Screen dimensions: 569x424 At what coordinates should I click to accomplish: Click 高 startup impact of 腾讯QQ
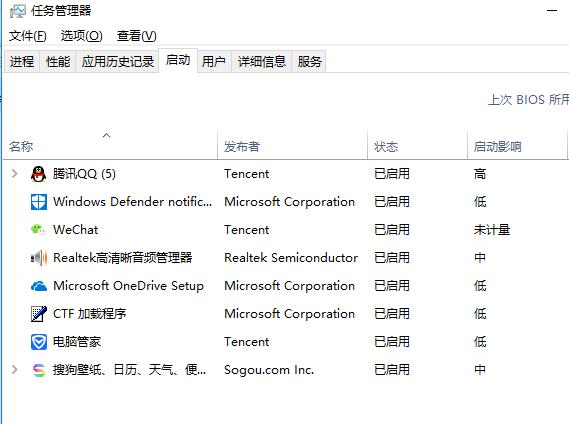[x=480, y=174]
